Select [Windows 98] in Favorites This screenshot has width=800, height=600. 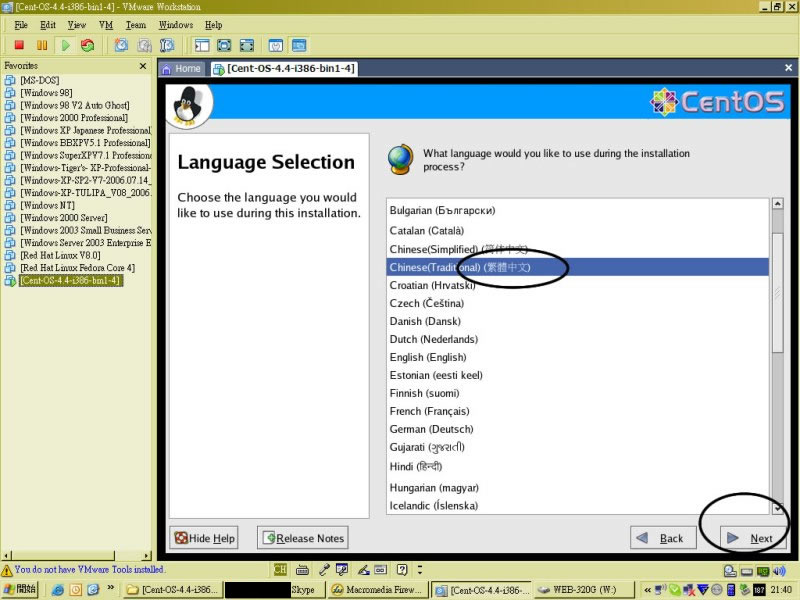[46, 93]
